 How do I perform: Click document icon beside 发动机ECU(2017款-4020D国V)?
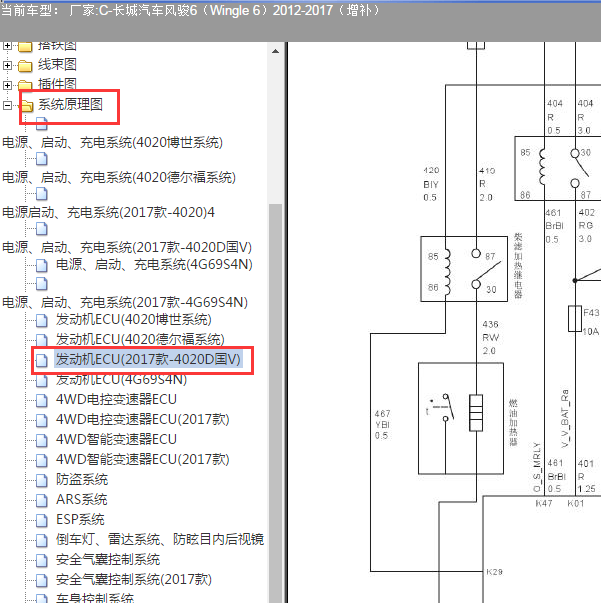(x=42, y=360)
